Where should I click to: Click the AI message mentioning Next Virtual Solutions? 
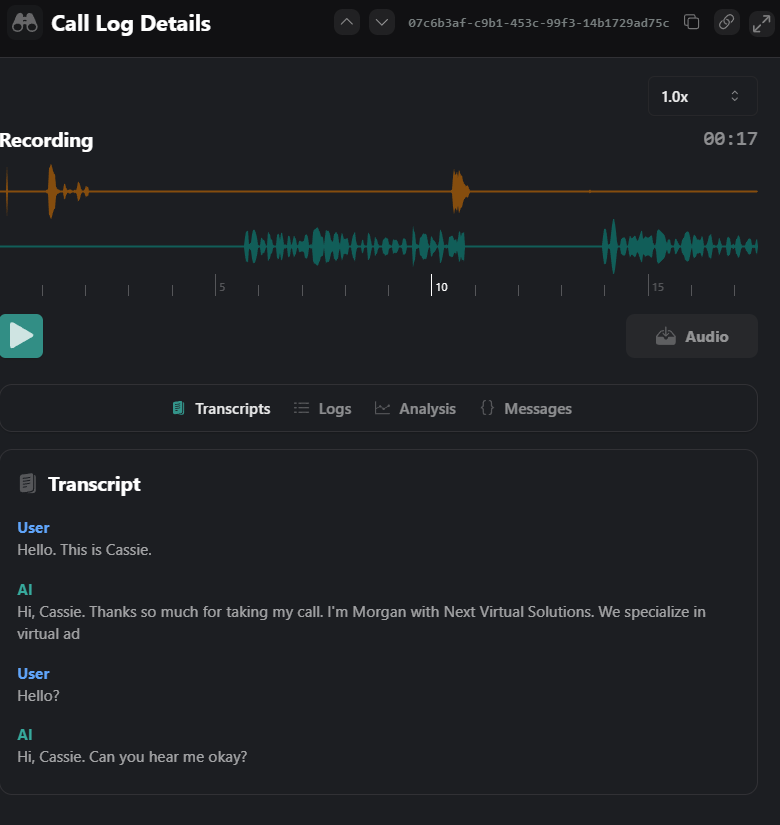361,622
